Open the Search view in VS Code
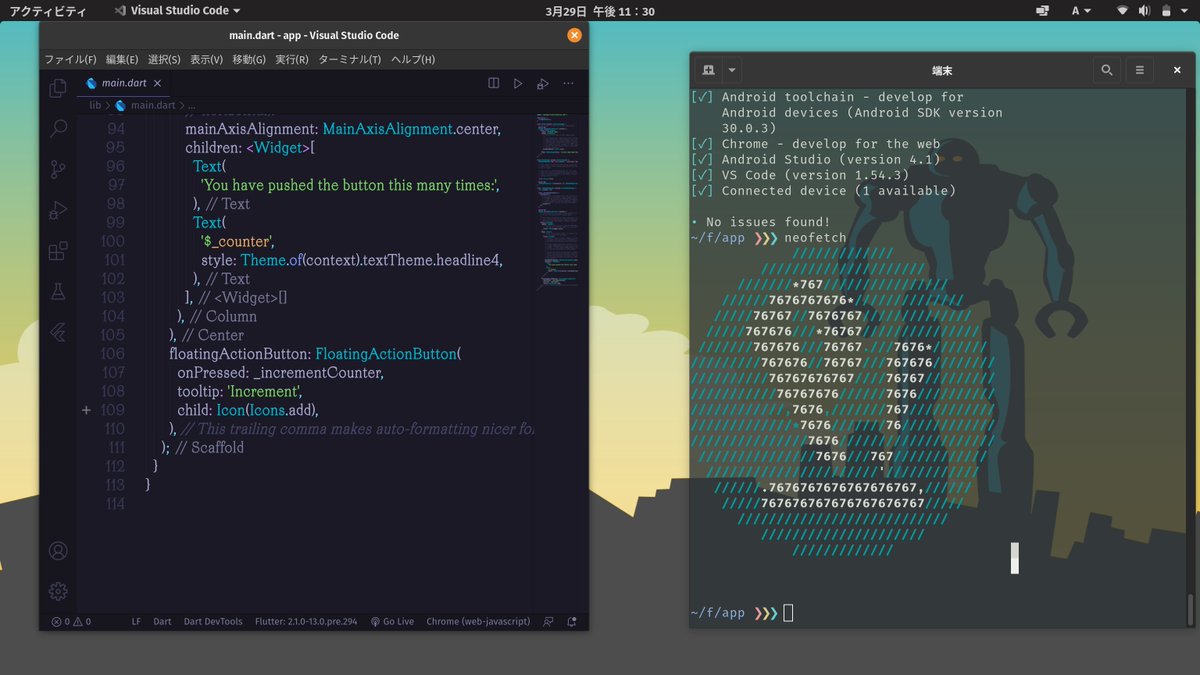The width and height of the screenshot is (1200, 675). pos(58,128)
